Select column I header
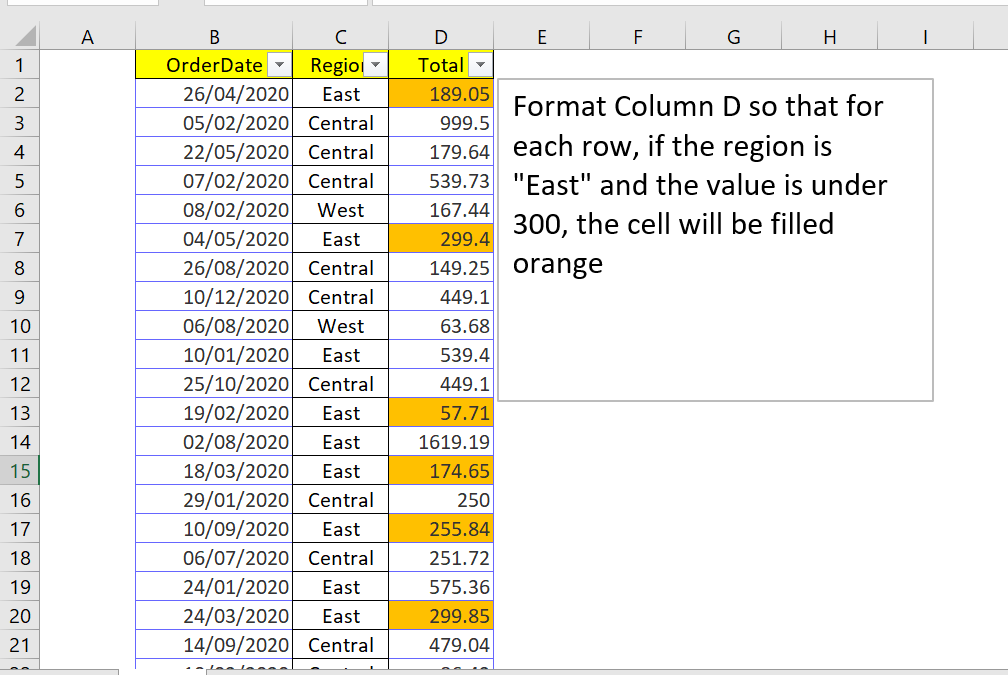The image size is (1008, 675). 925,37
